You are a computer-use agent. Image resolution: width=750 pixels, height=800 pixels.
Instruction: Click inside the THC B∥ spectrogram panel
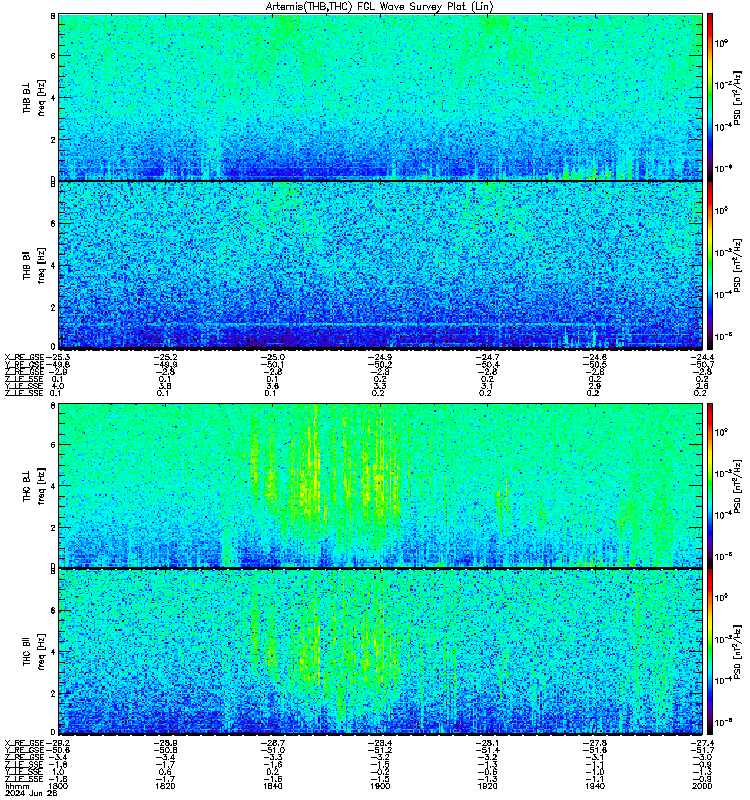(x=380, y=652)
